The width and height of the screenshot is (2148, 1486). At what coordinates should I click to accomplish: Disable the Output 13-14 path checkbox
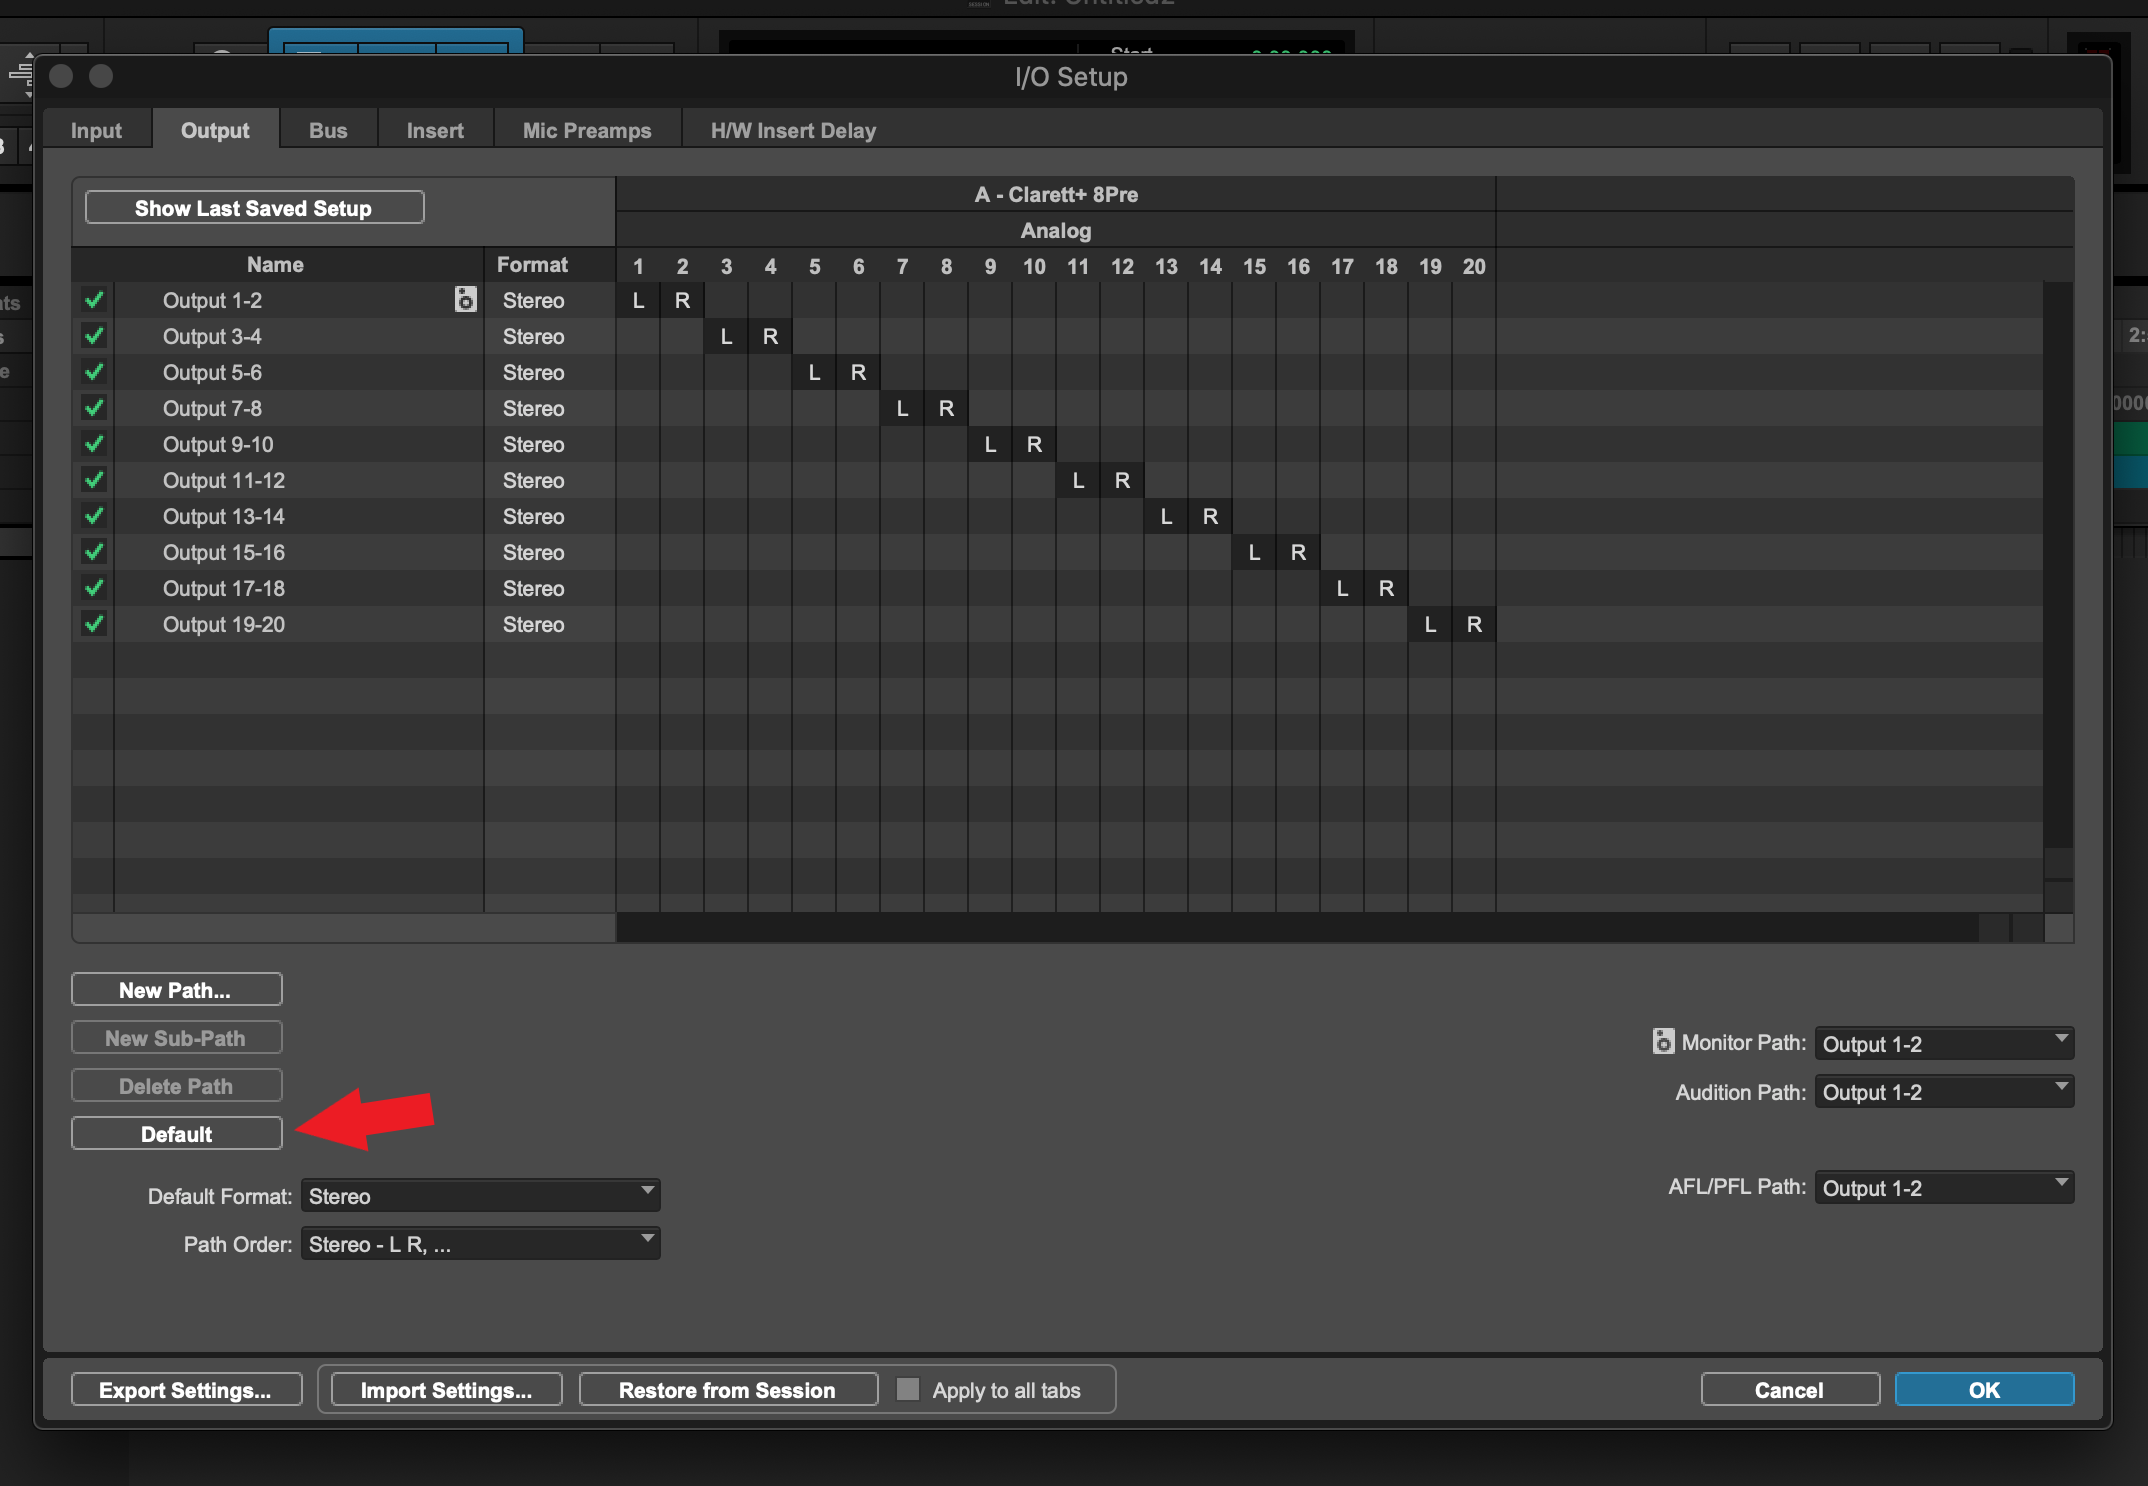94,516
